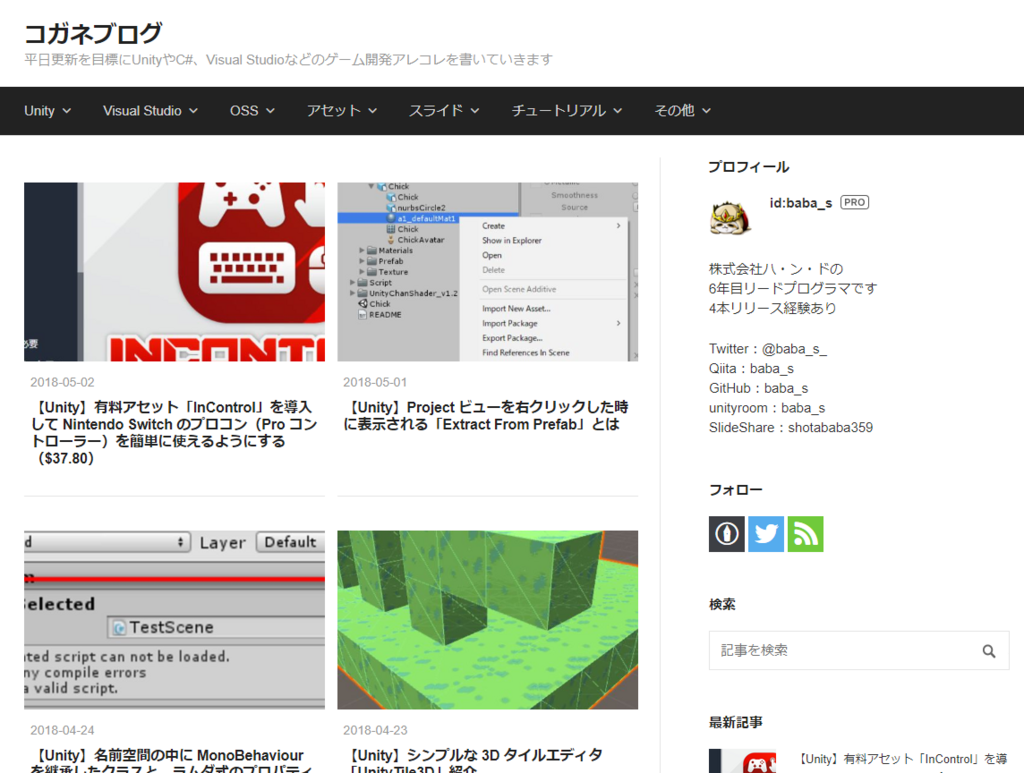1024x773 pixels.
Task: Click the Twitter：@baba_s_ profile line
Action: pos(768,349)
